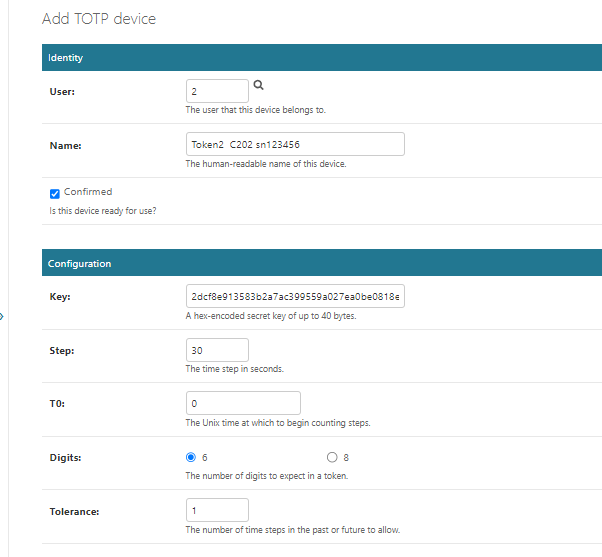Click the "Key:" field label
This screenshot has height=557, width=602.
60,298
